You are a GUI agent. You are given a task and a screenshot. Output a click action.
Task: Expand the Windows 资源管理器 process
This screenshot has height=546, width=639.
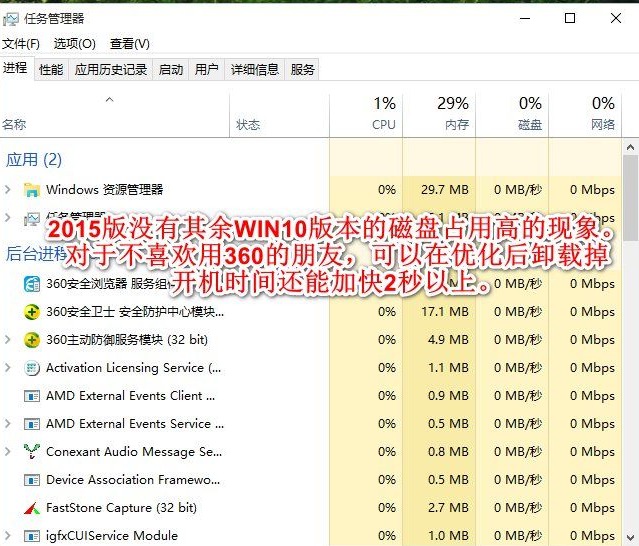pyautogui.click(x=7, y=189)
